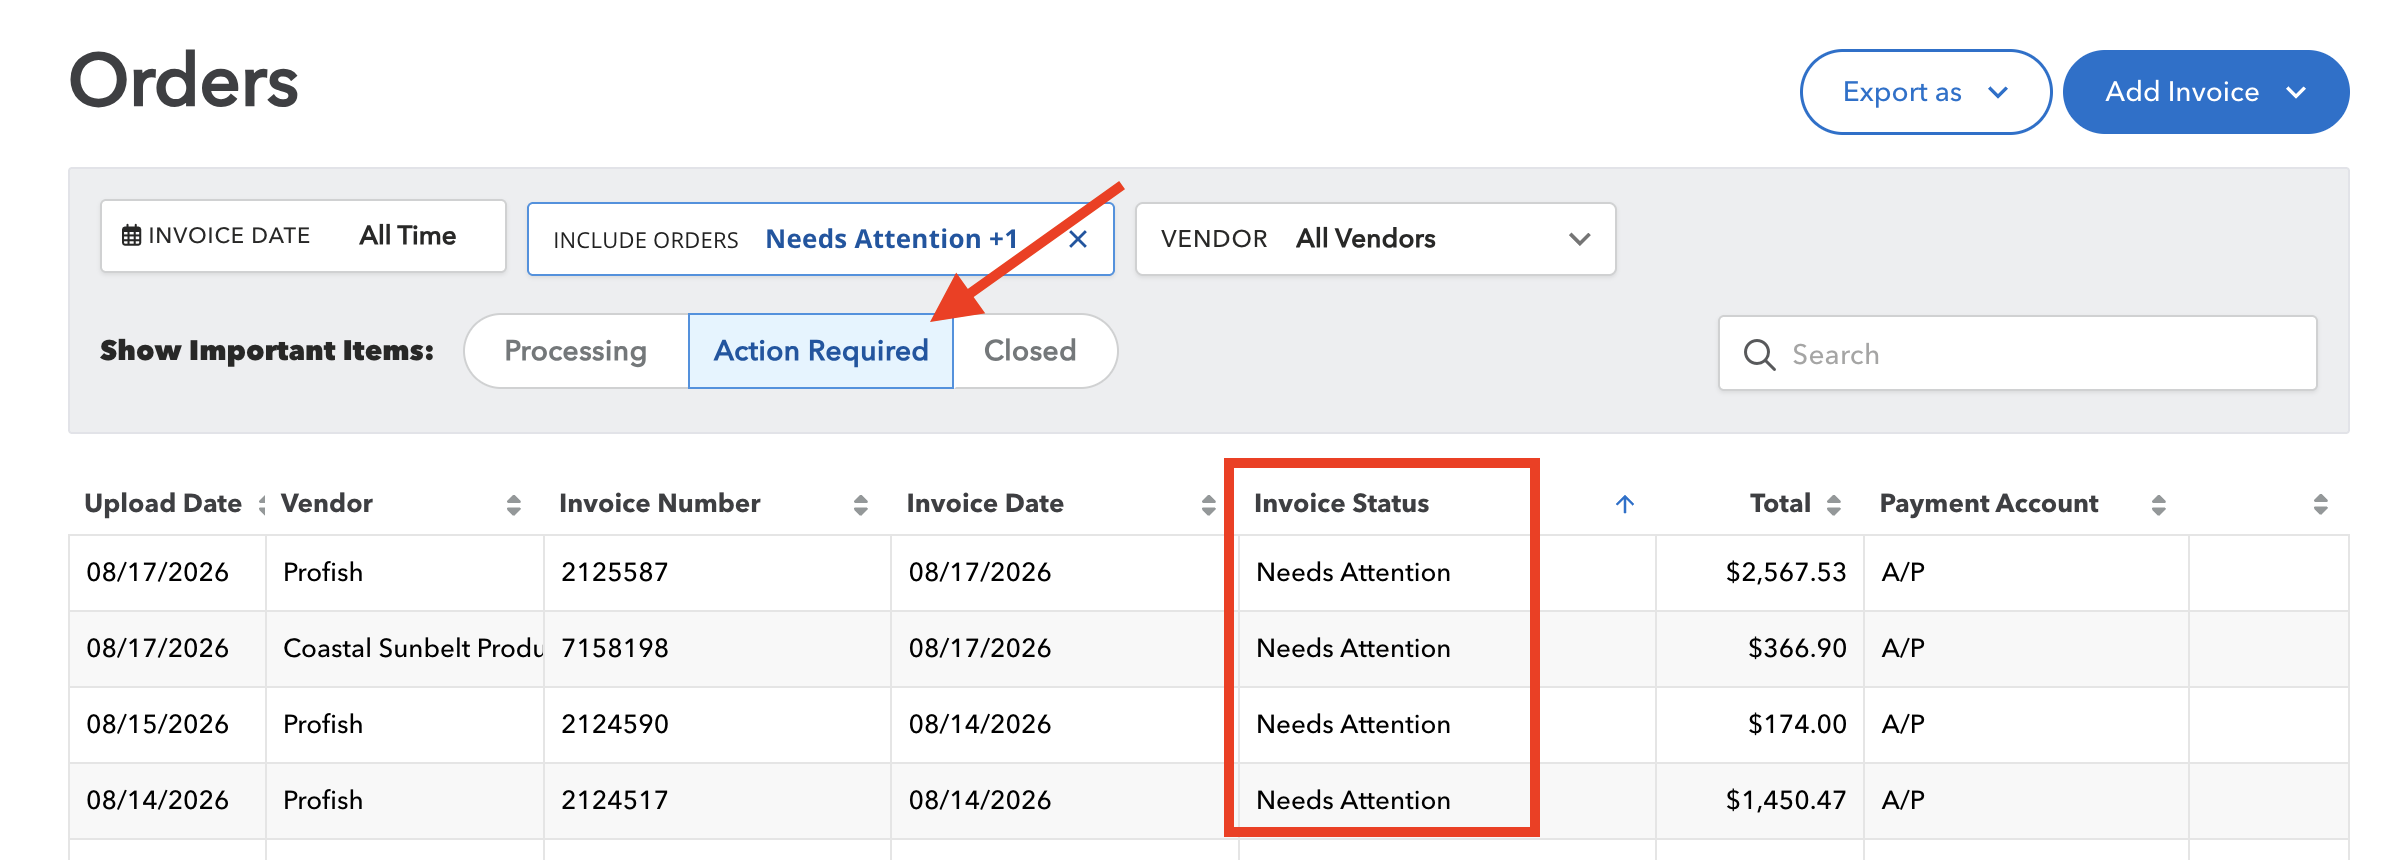Image resolution: width=2400 pixels, height=860 pixels.
Task: Open invoice number 7158198
Action: [614, 648]
